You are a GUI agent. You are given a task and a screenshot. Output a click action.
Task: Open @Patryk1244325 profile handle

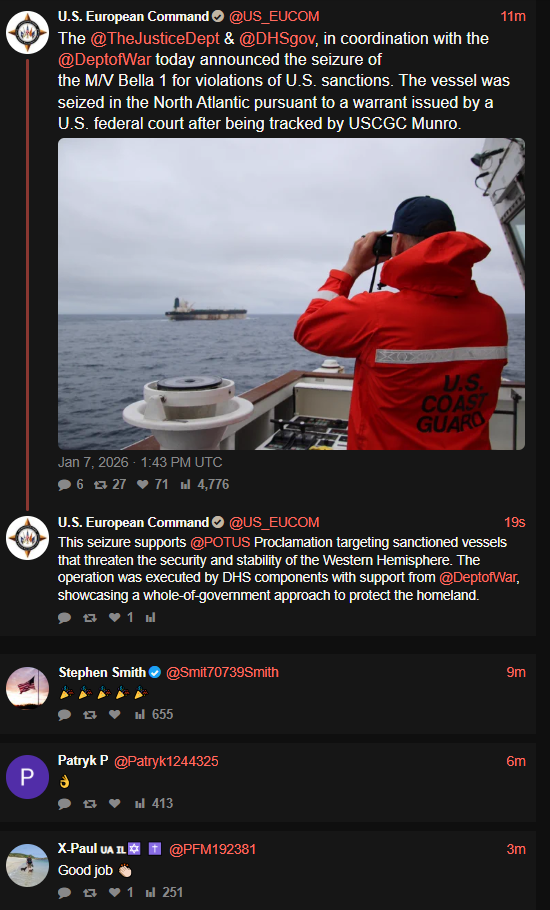166,761
